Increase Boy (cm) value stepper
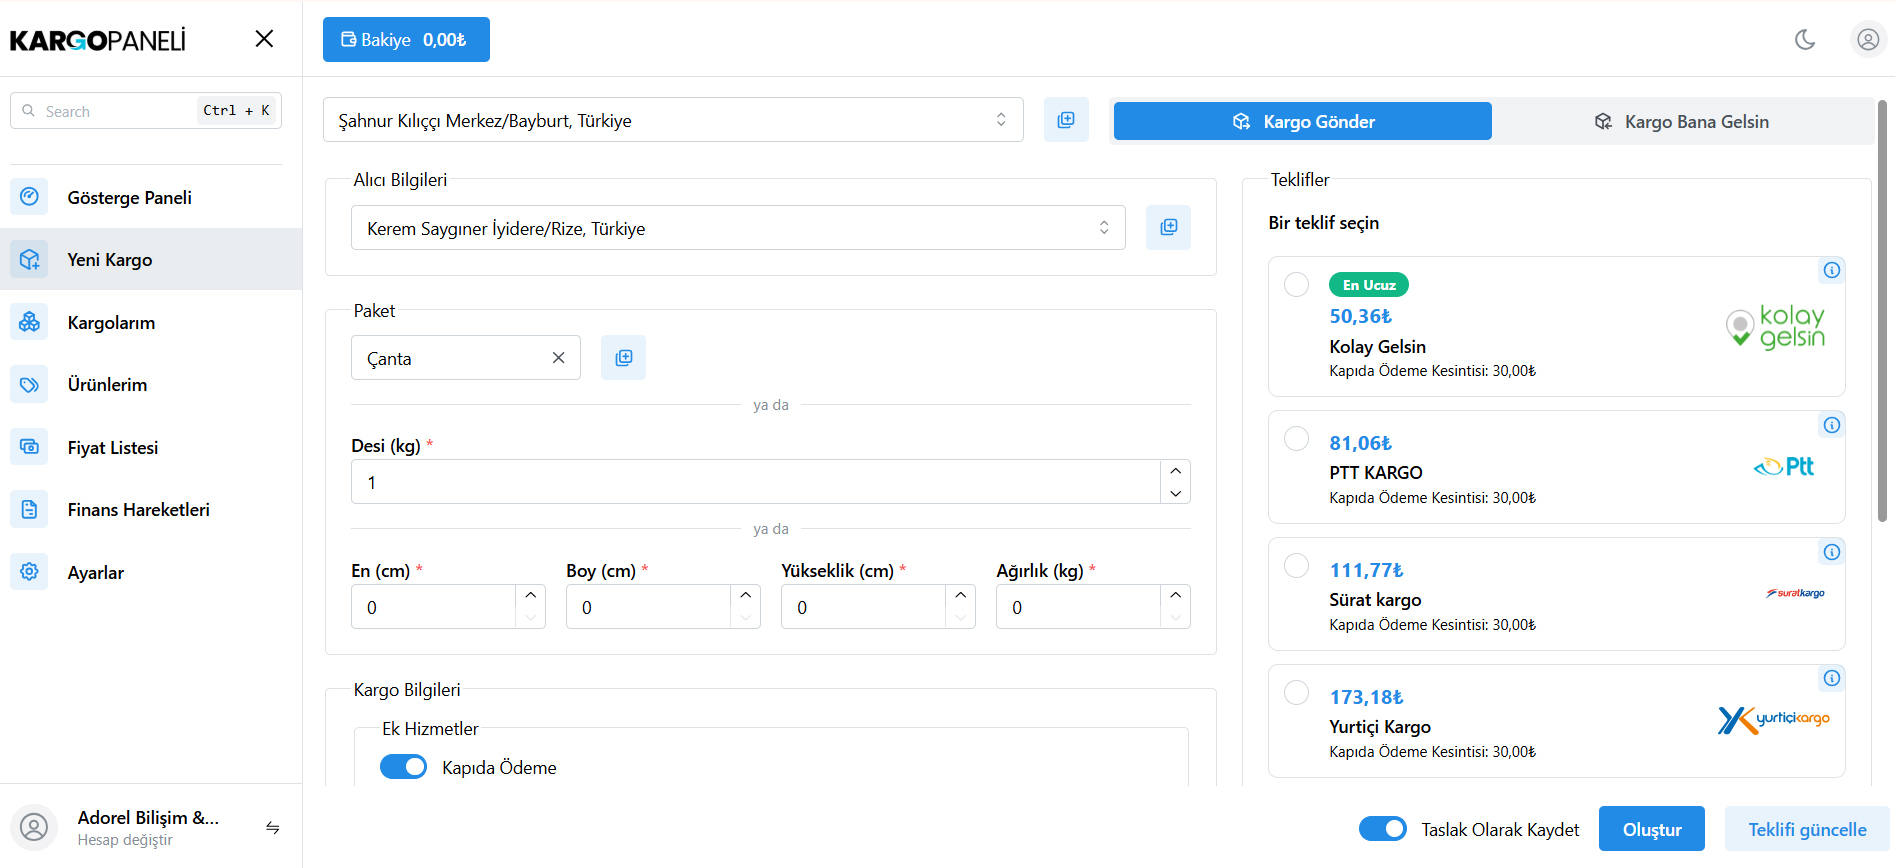This screenshot has height=868, width=1895. (x=745, y=595)
